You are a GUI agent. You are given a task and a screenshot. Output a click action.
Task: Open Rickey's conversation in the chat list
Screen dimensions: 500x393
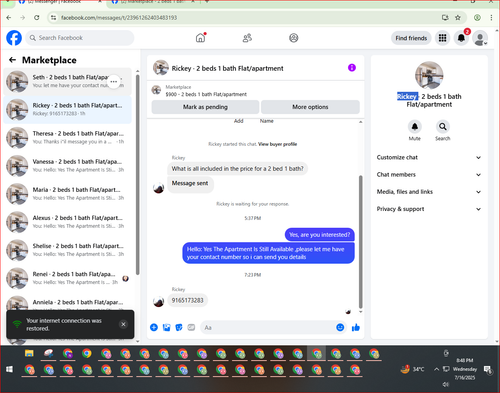[67, 110]
